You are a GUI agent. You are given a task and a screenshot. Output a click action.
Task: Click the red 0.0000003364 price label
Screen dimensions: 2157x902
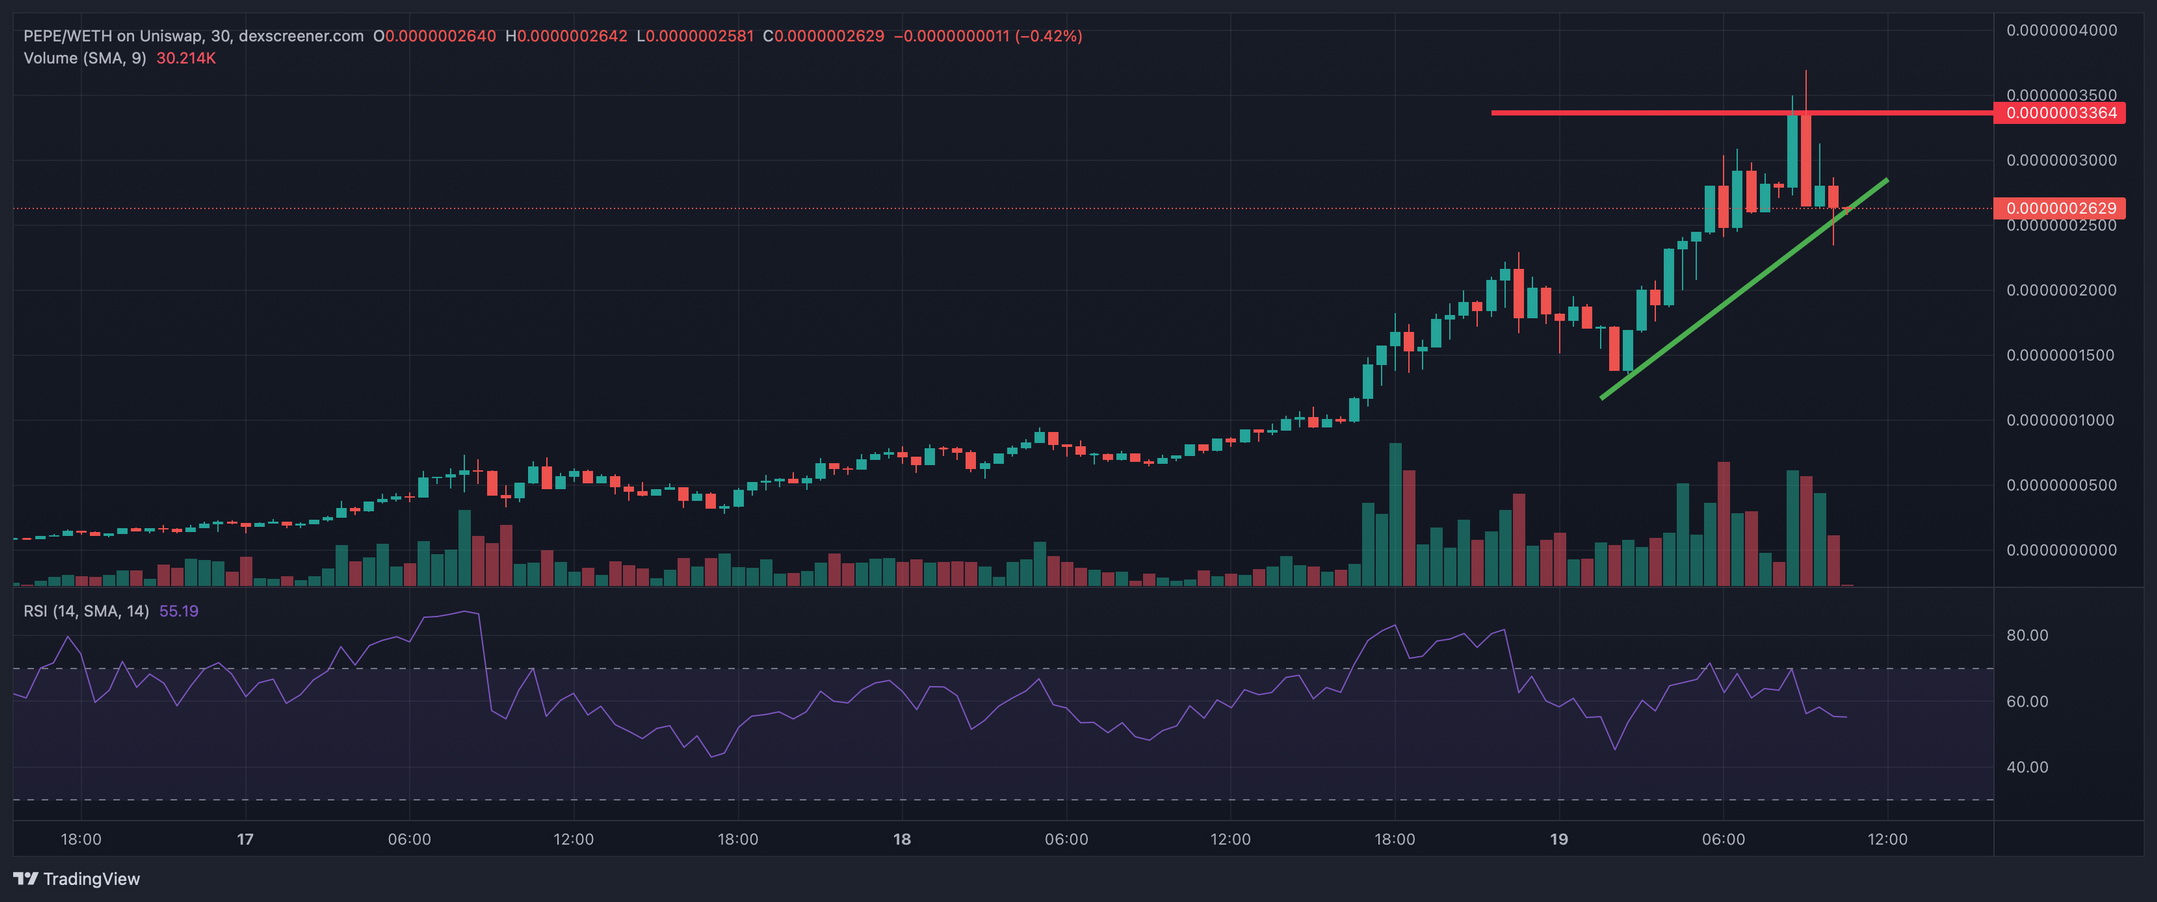pyautogui.click(x=2060, y=113)
